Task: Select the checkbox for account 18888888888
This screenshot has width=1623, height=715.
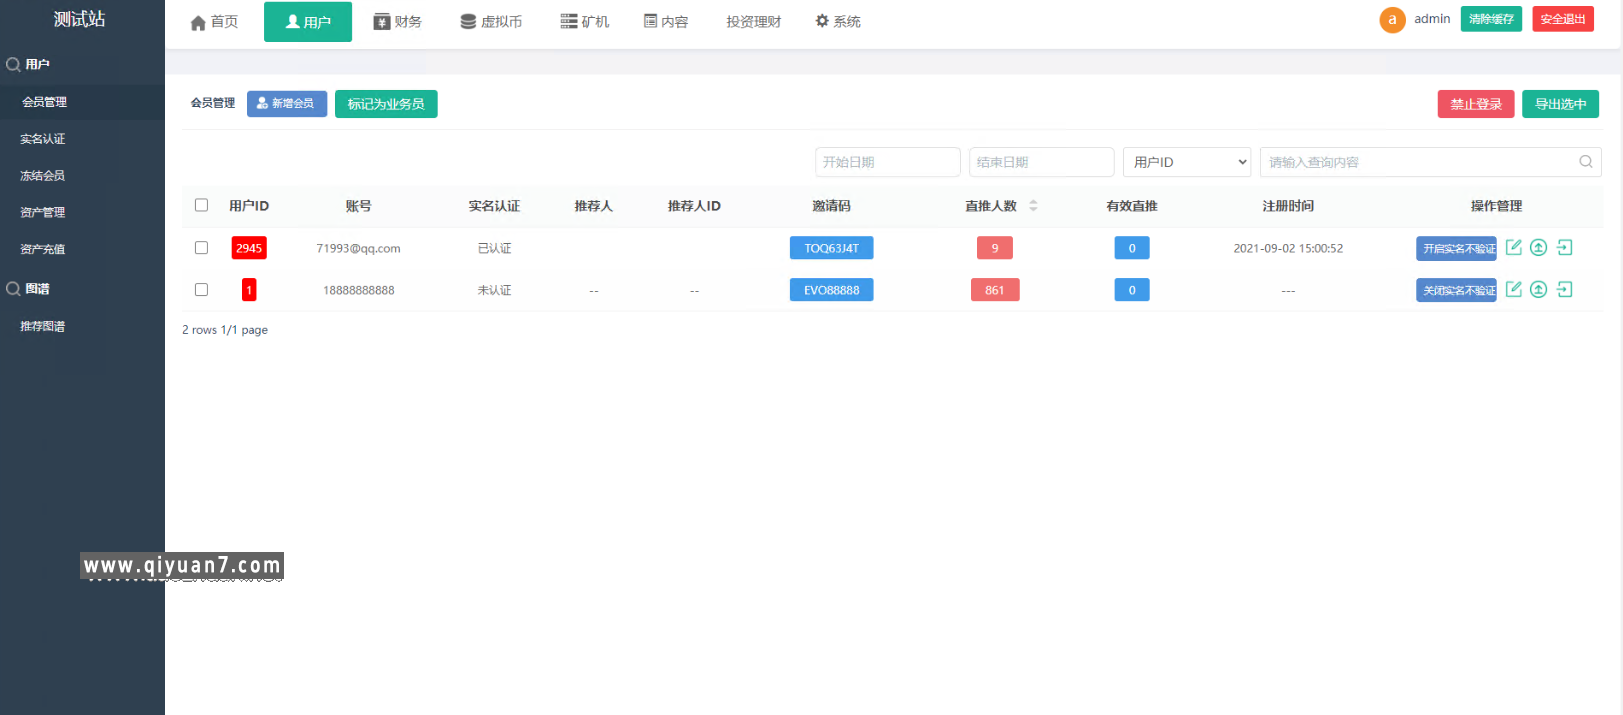Action: (201, 290)
